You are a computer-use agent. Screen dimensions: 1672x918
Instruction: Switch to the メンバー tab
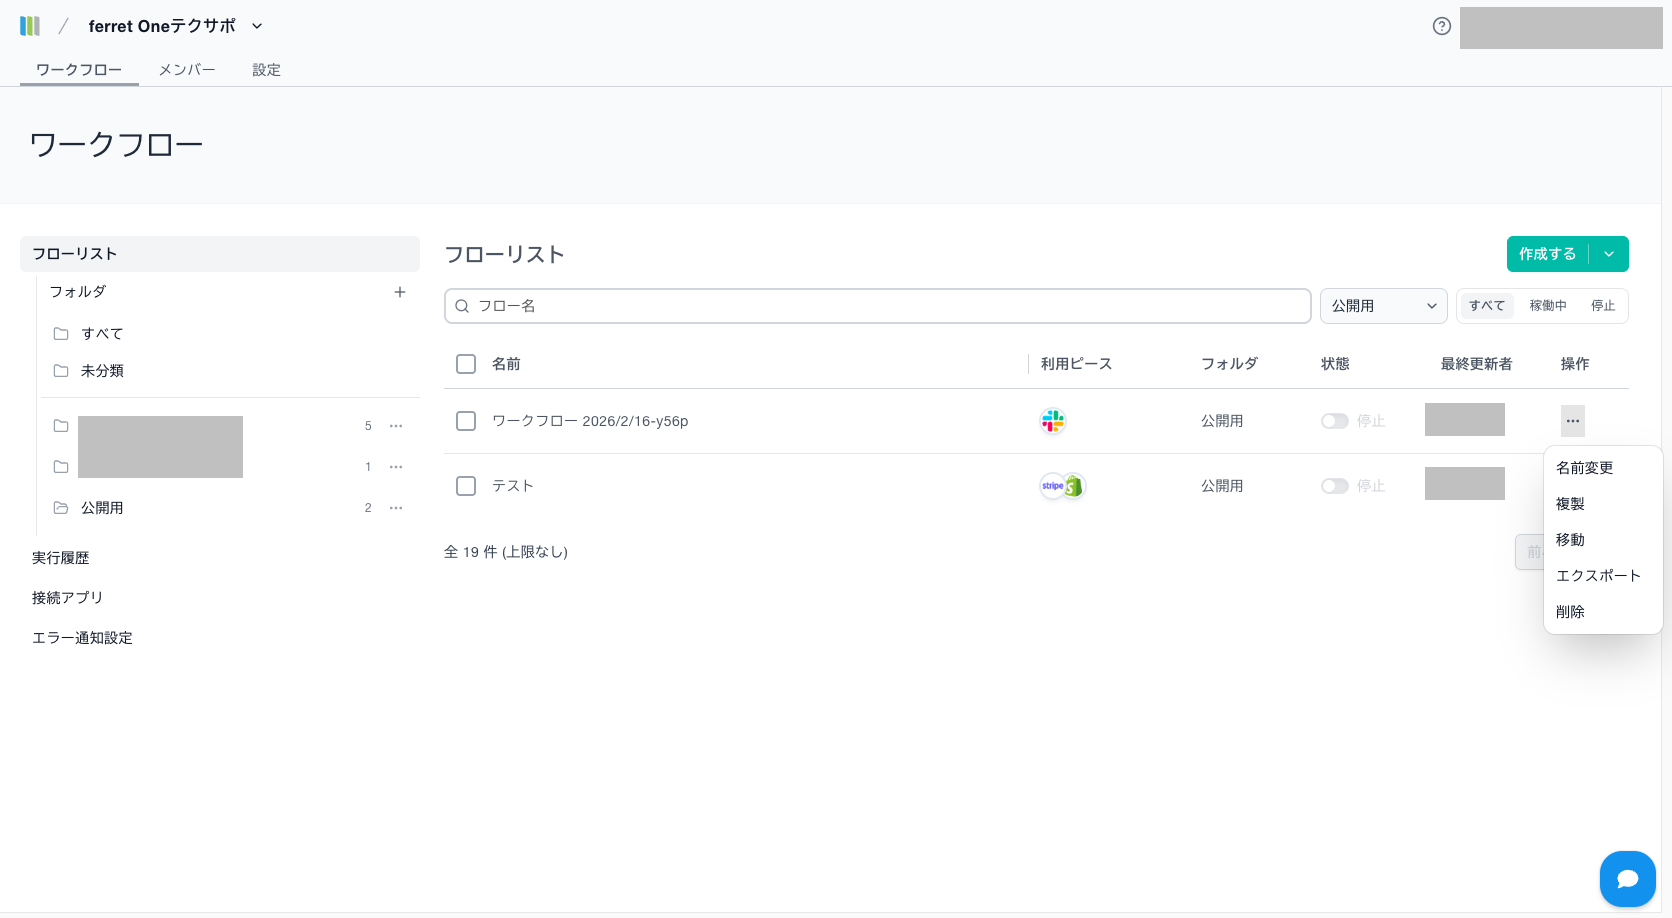coord(187,70)
